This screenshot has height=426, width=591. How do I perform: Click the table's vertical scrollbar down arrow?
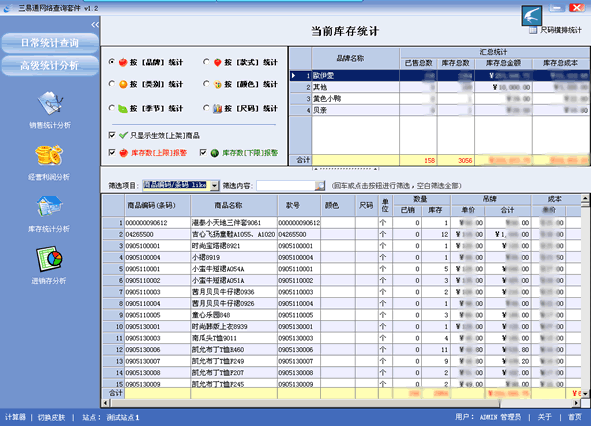click(585, 394)
